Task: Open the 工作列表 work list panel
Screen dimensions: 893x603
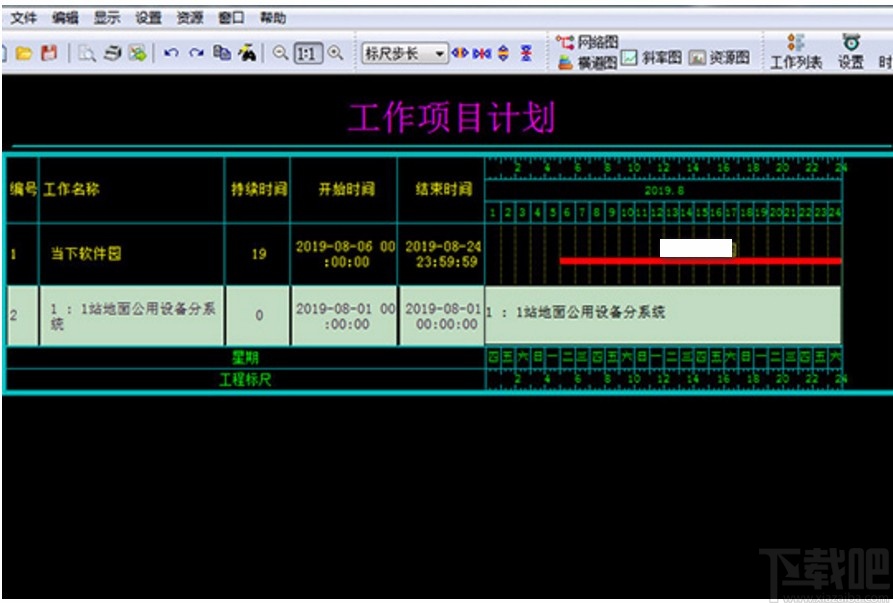Action: pos(797,50)
